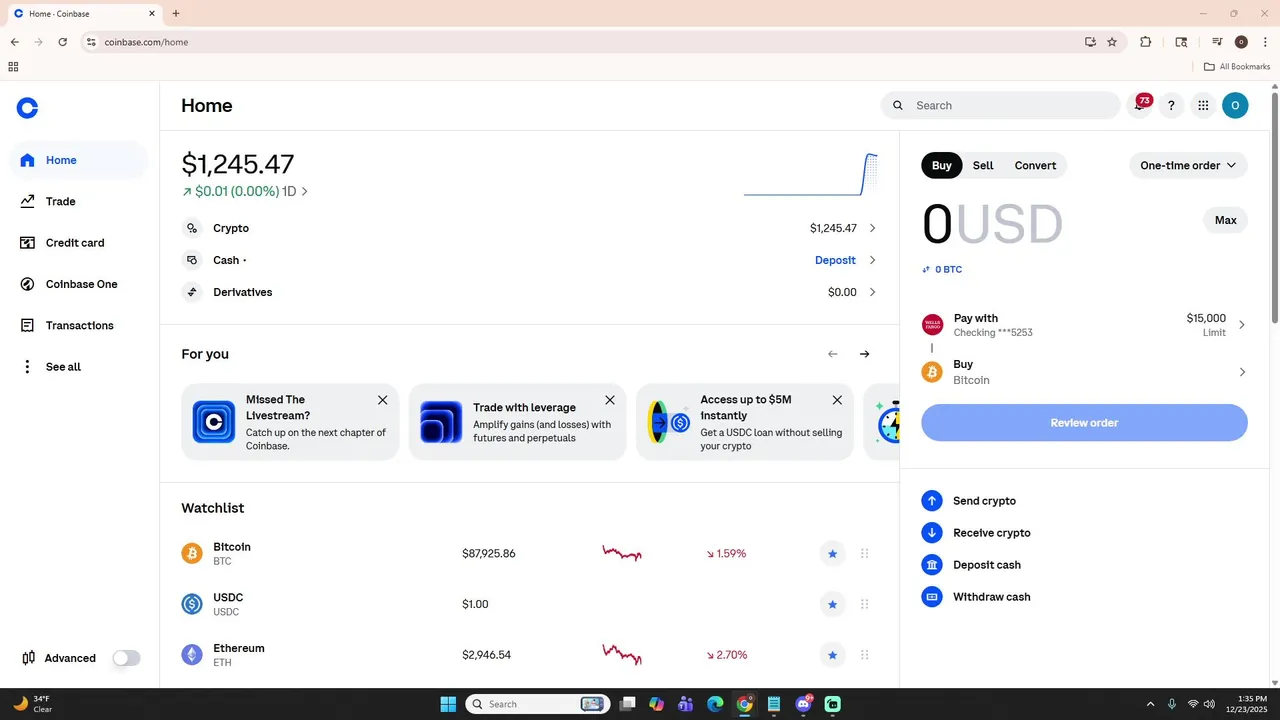1280x720 pixels.
Task: Click Bitcoin price $87,925.86
Action: pyautogui.click(x=489, y=554)
